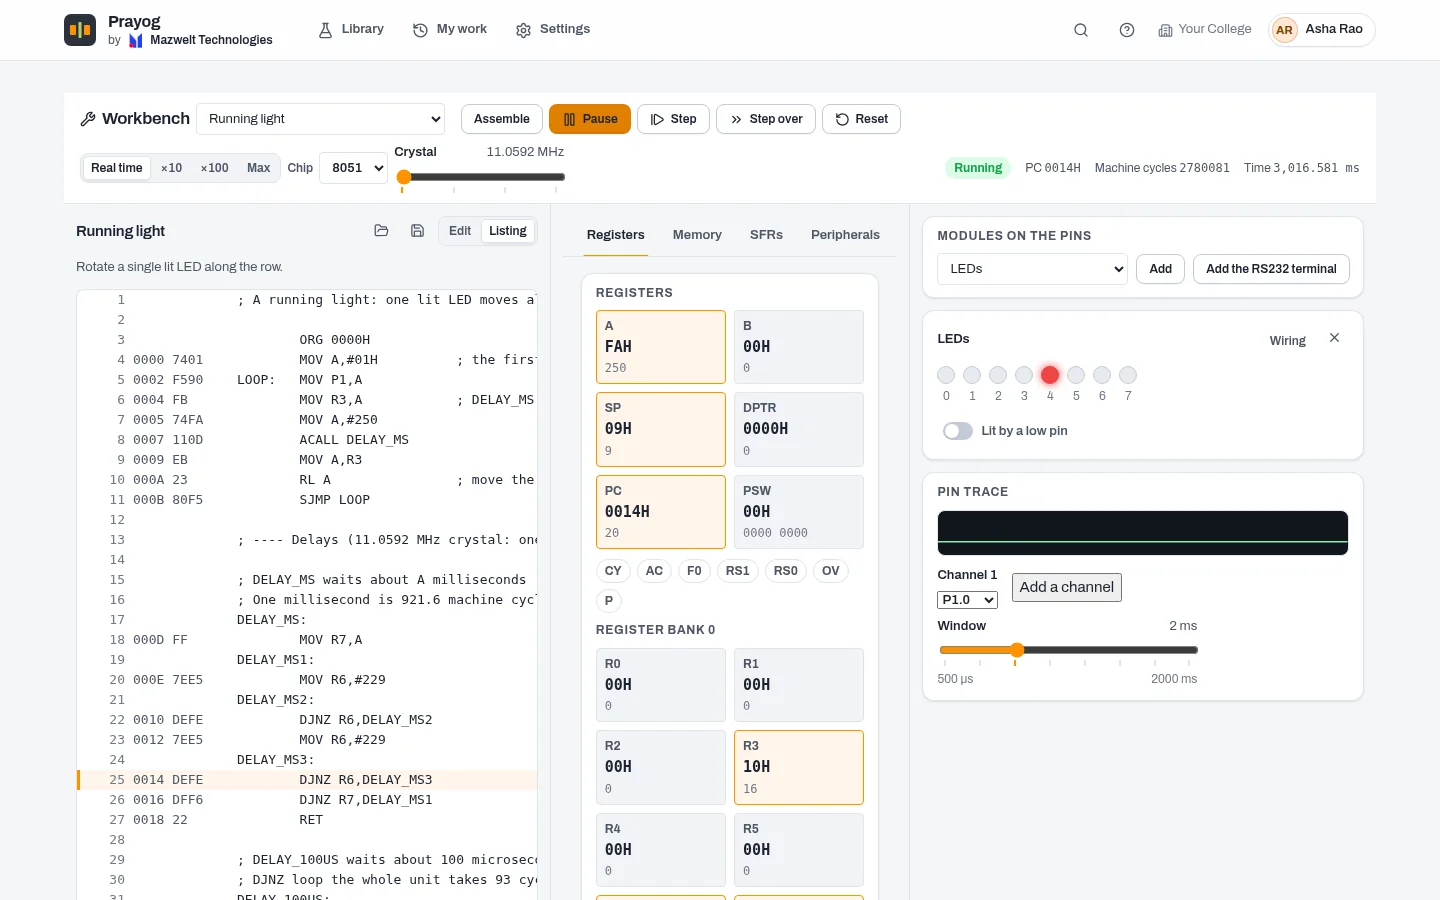The width and height of the screenshot is (1440, 900).
Task: Switch to the Peripherals tab
Action: click(845, 235)
